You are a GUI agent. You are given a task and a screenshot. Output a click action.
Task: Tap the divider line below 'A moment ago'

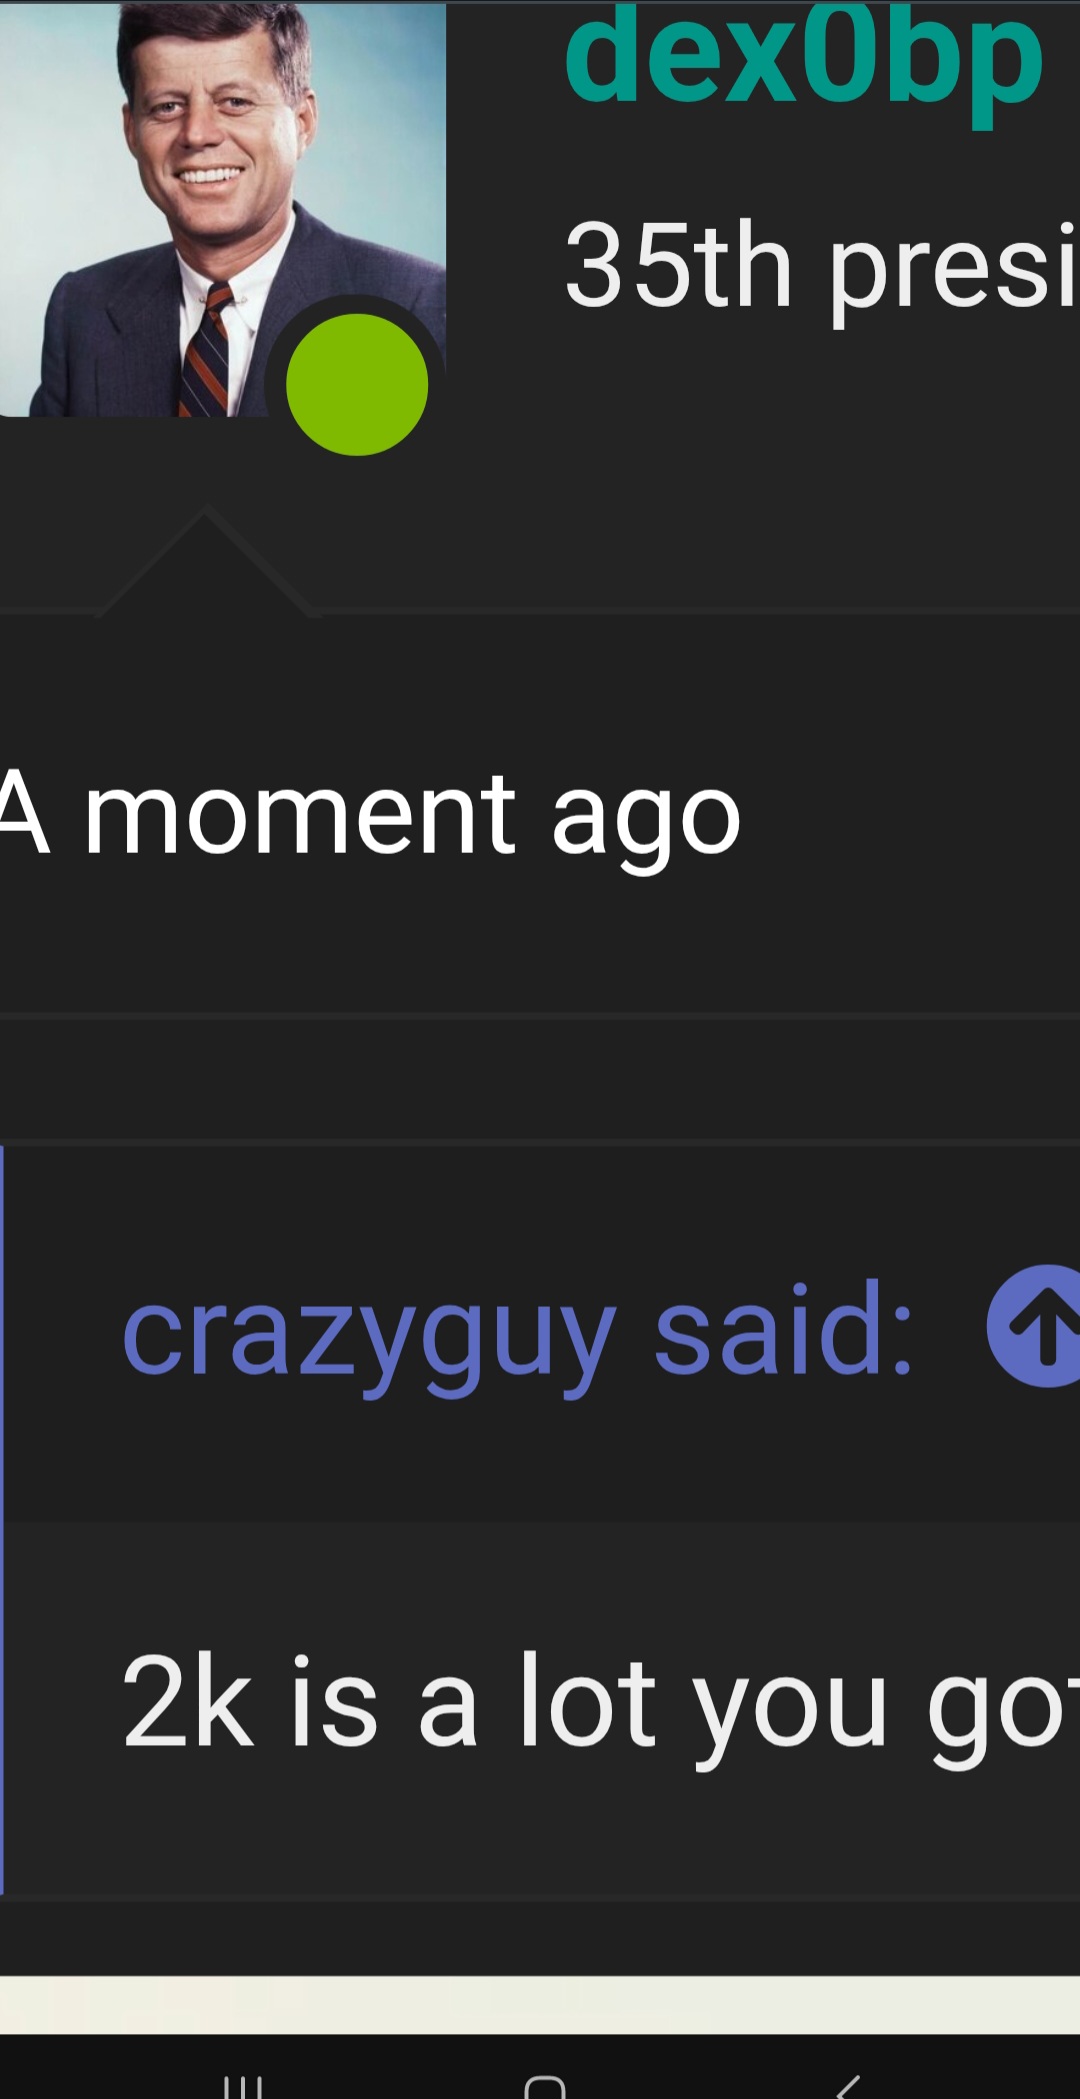pyautogui.click(x=540, y=1016)
